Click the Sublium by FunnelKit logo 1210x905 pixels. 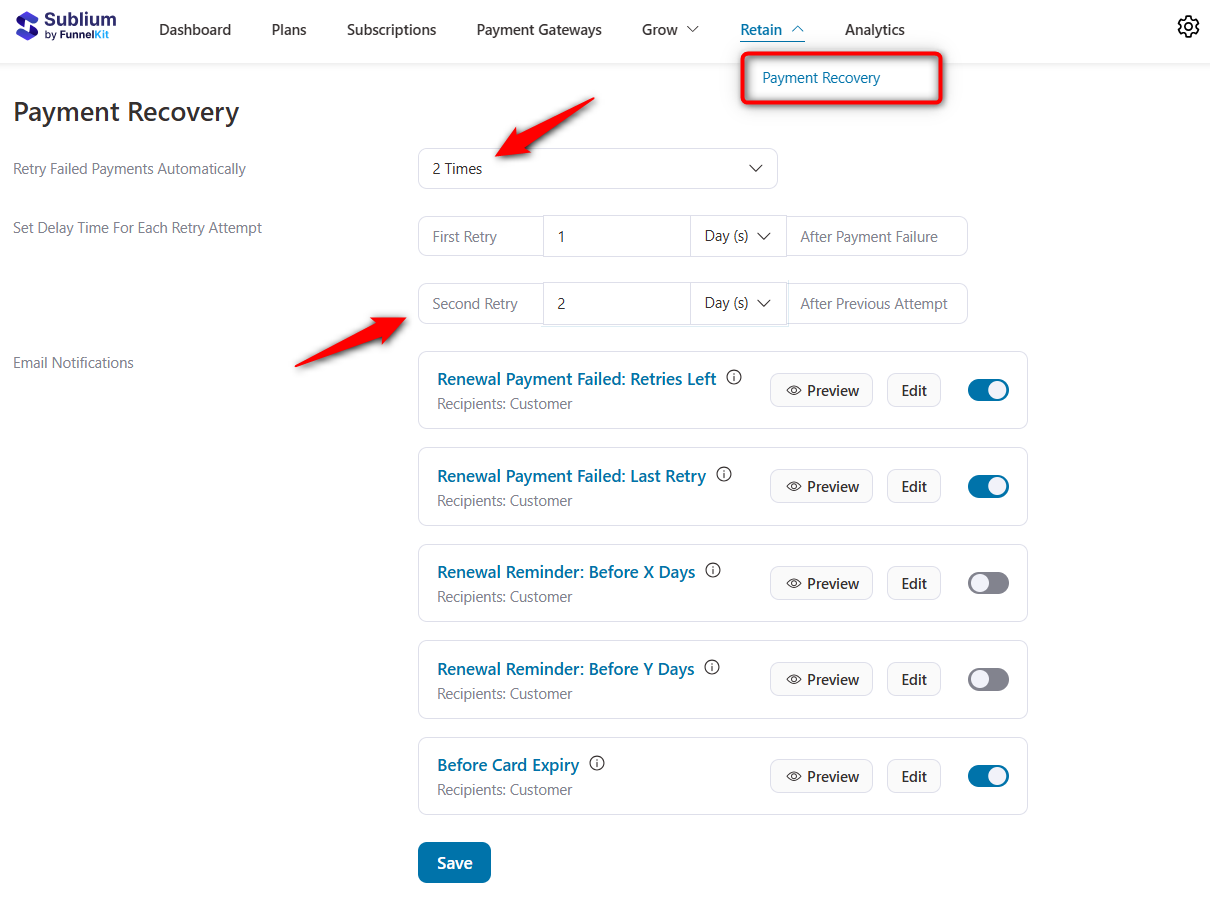coord(64,26)
